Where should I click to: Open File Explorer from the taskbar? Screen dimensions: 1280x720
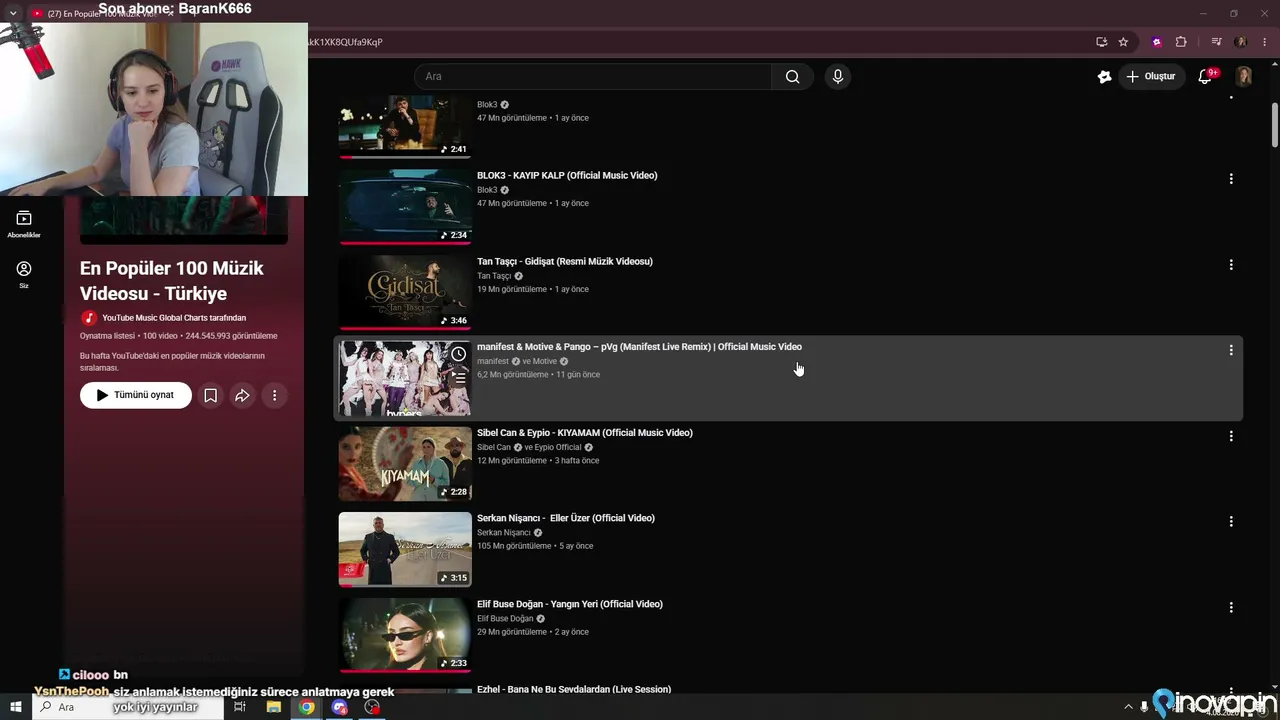point(273,707)
